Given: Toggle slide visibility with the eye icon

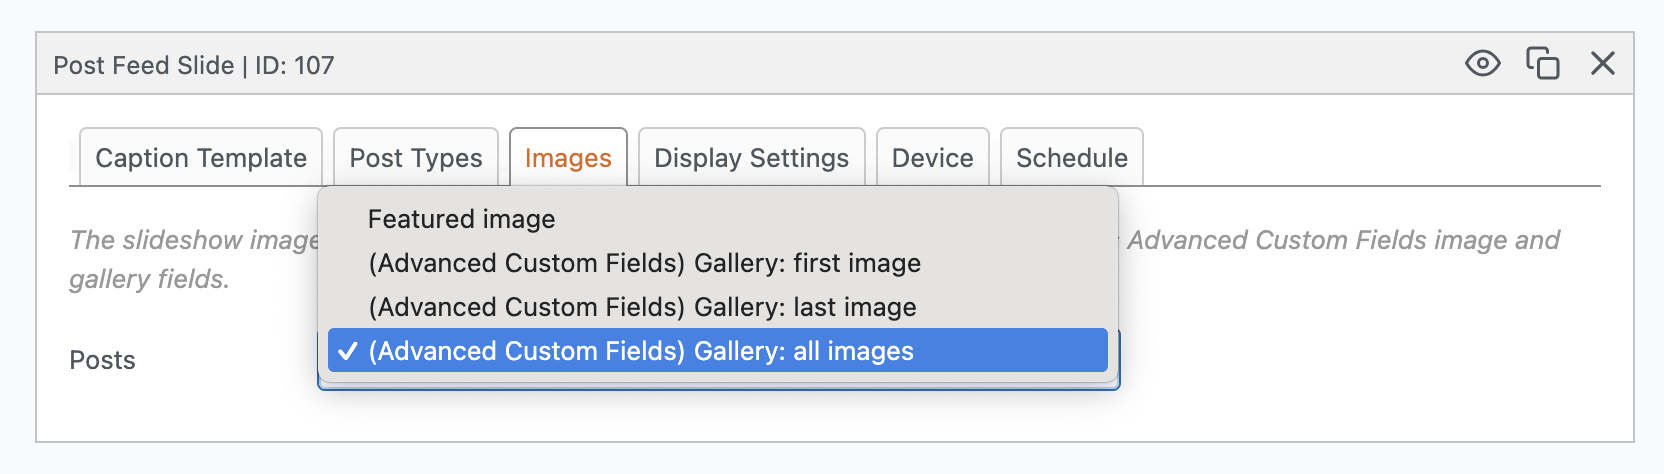Looking at the screenshot, I should tap(1482, 64).
